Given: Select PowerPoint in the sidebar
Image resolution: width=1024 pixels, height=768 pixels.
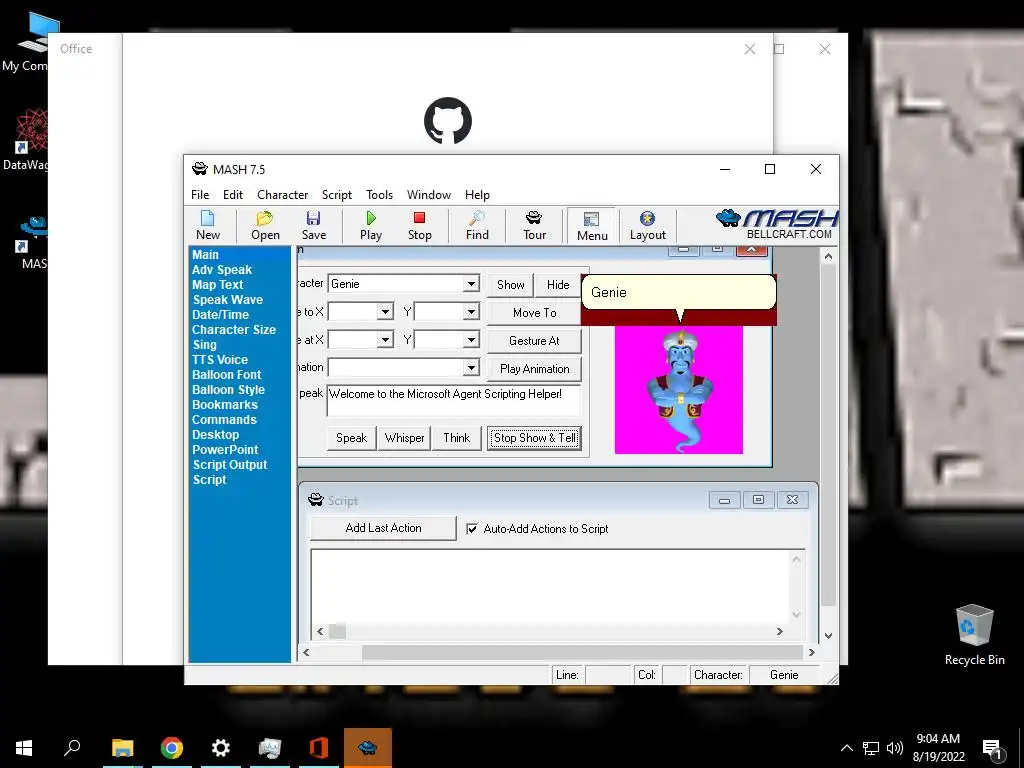Looking at the screenshot, I should tap(225, 450).
